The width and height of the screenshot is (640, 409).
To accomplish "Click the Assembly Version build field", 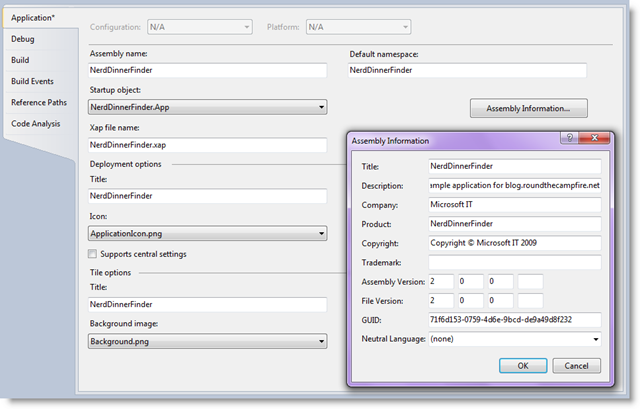I will click(x=500, y=281).
